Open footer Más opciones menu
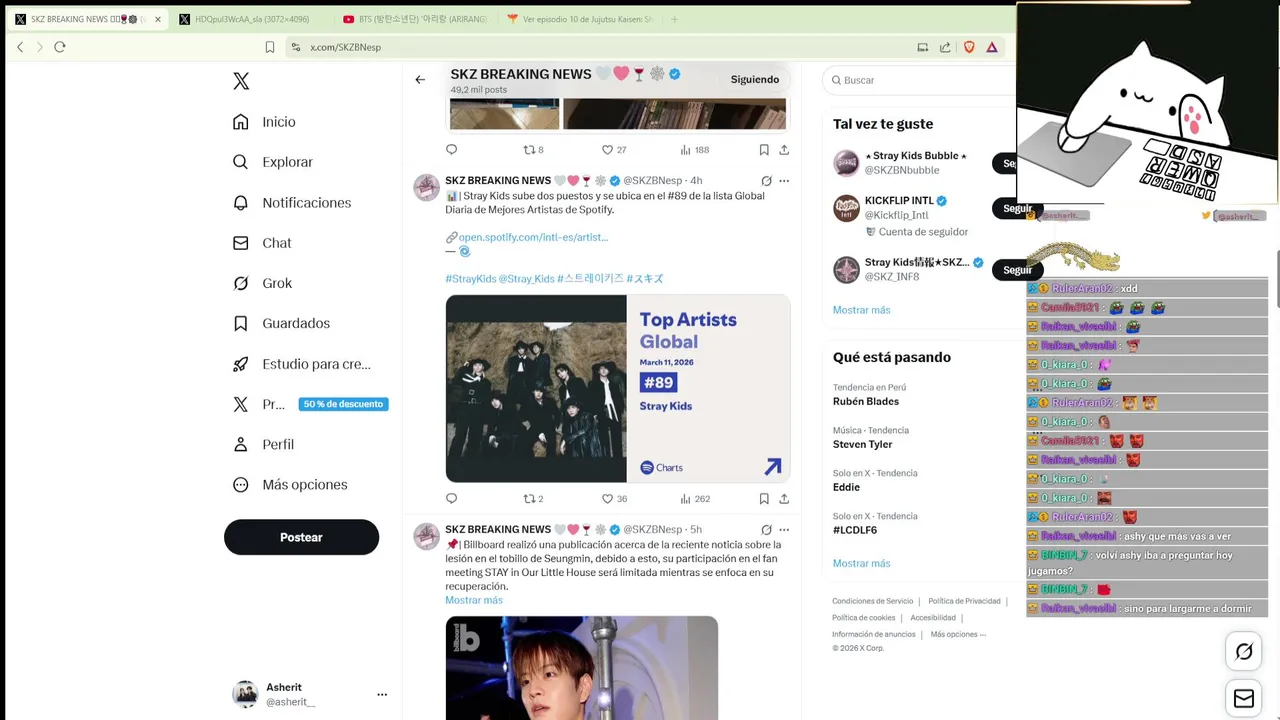This screenshot has width=1280, height=720. click(x=958, y=634)
